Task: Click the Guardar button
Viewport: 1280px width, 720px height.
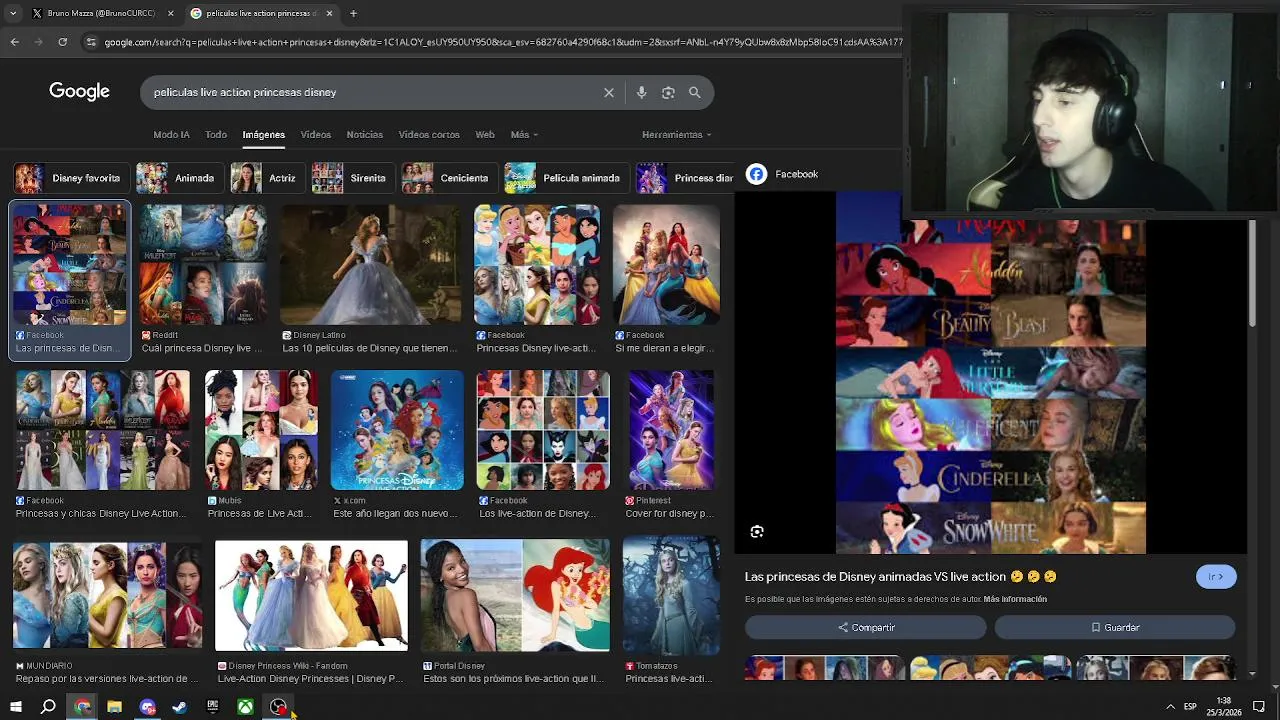Action: (x=1115, y=627)
